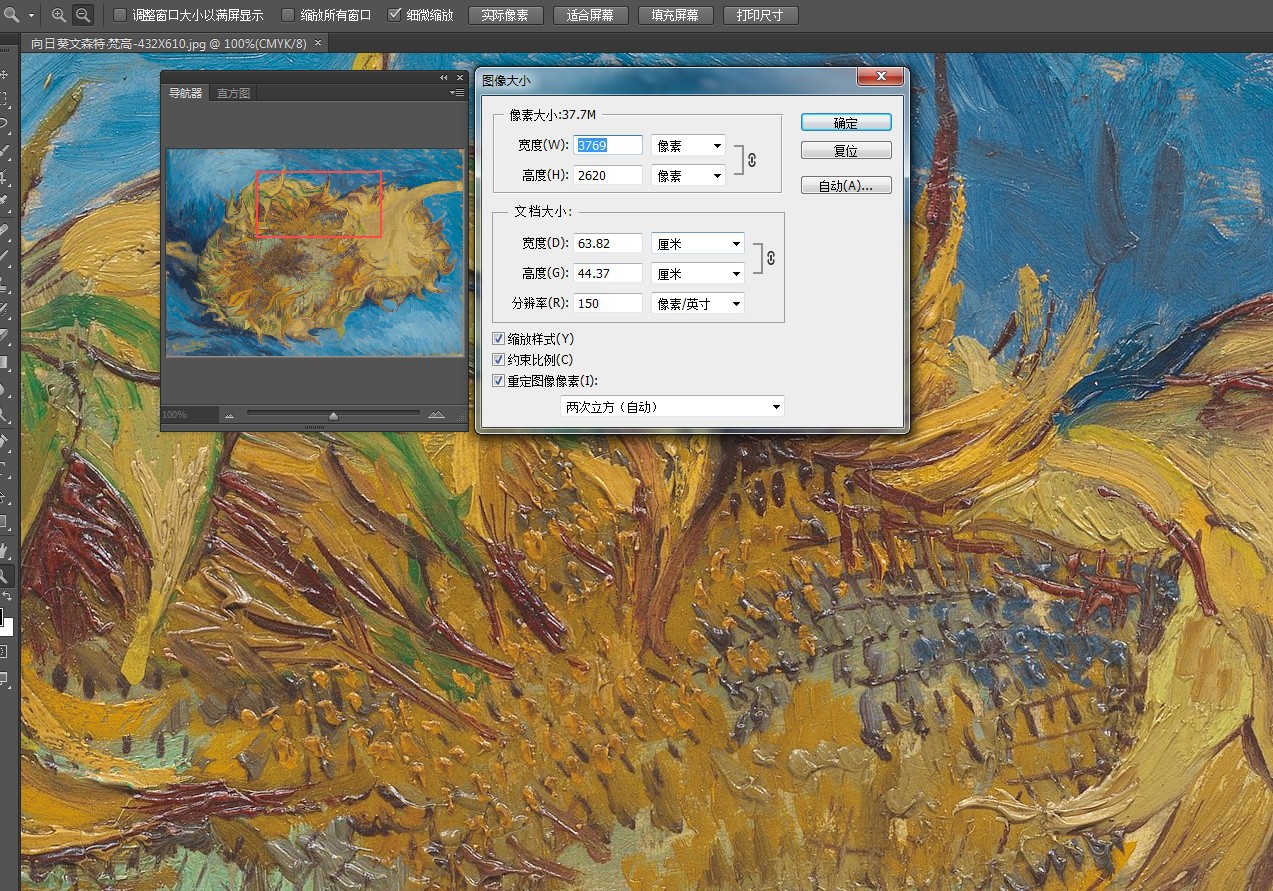Select the Rectangular Marquee tool

pos(5,99)
